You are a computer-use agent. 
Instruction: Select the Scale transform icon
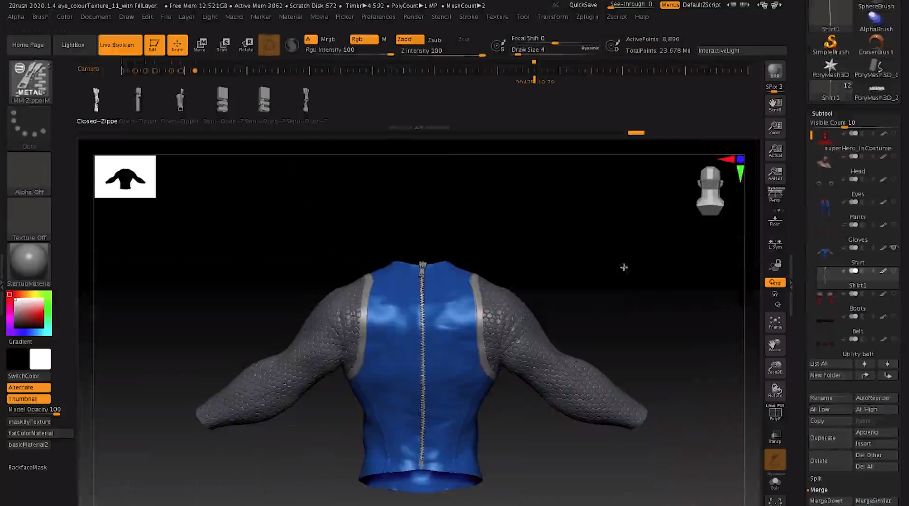tap(223, 45)
